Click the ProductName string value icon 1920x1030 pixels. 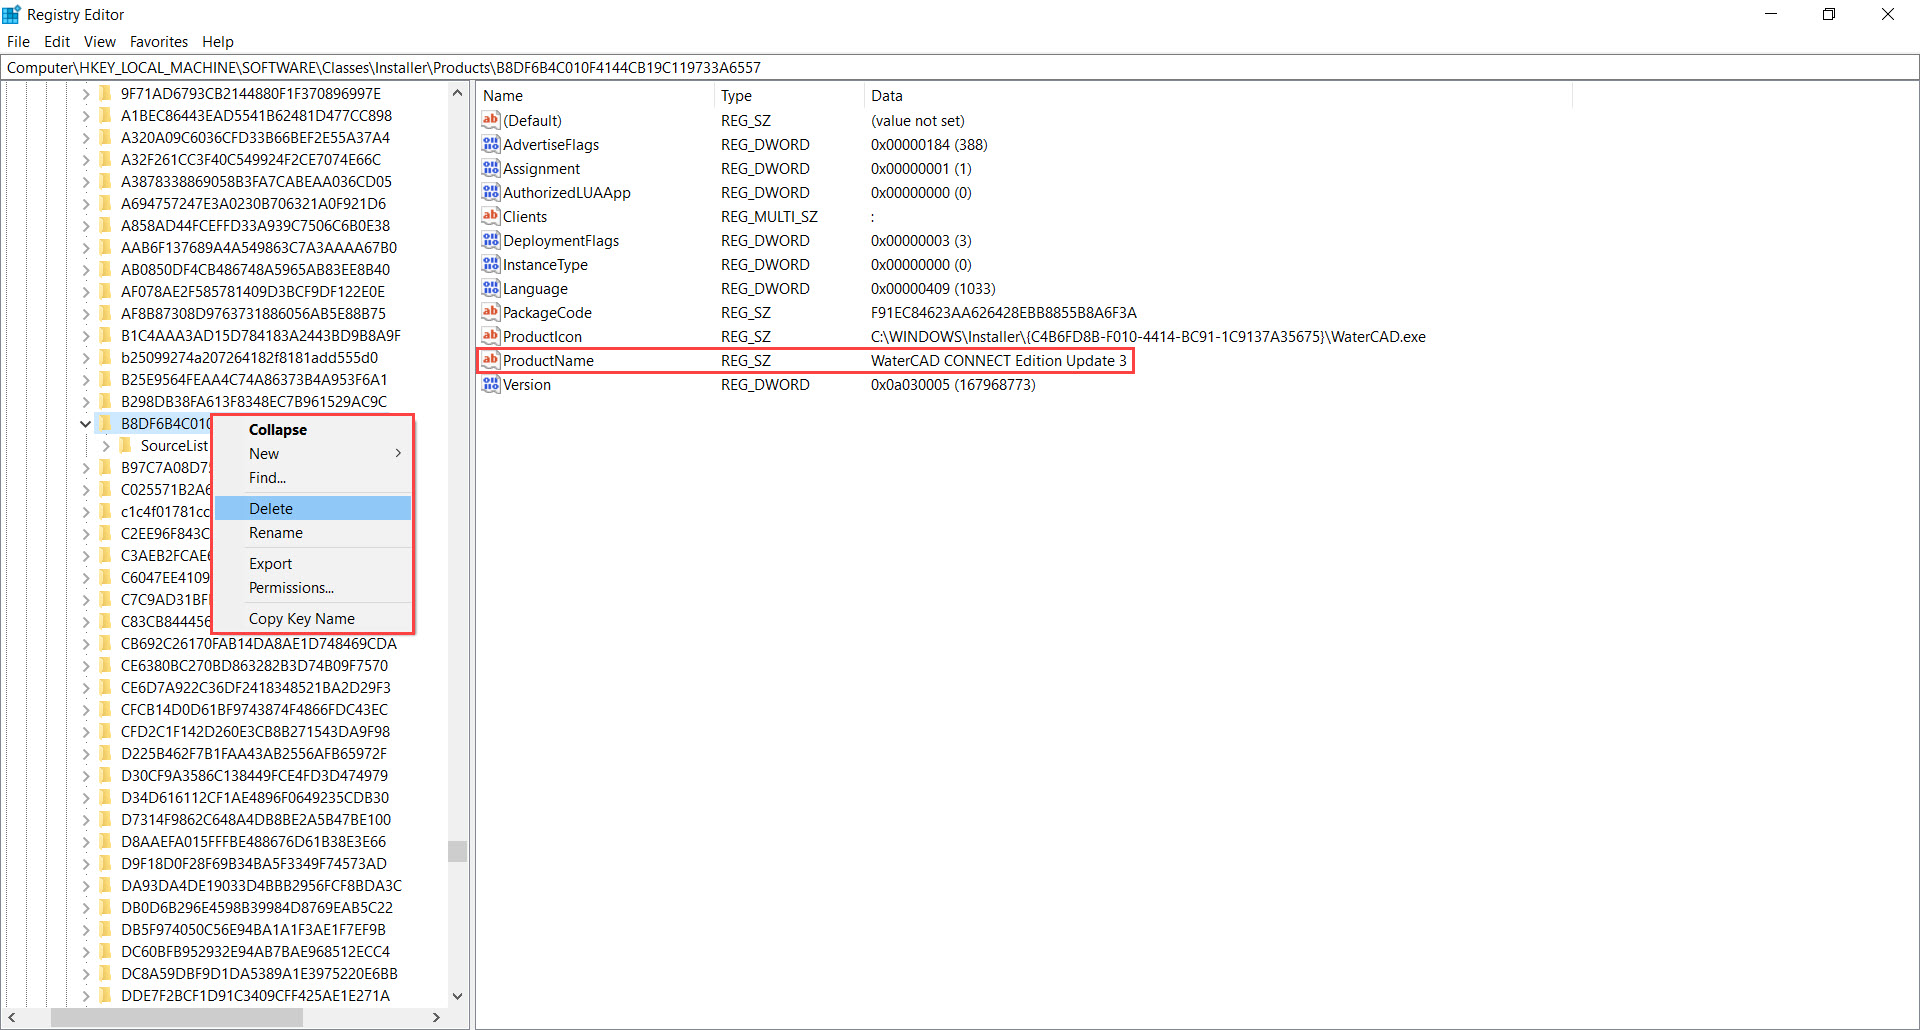[490, 360]
